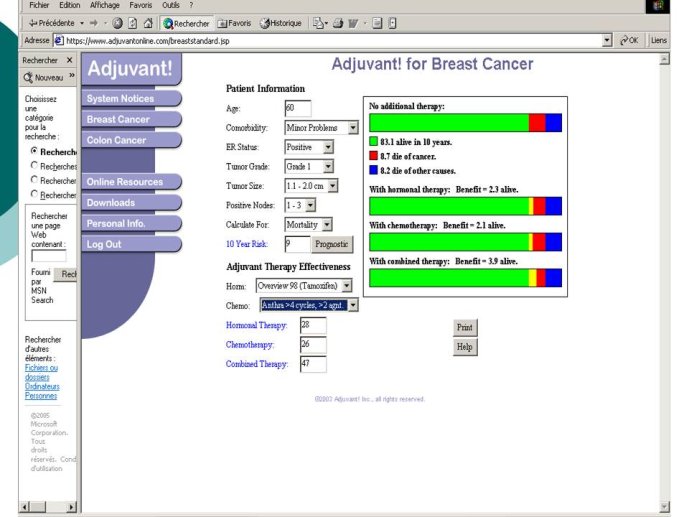Click the 10 Year Risk link label
This screenshot has height=517, width=689.
point(247,244)
